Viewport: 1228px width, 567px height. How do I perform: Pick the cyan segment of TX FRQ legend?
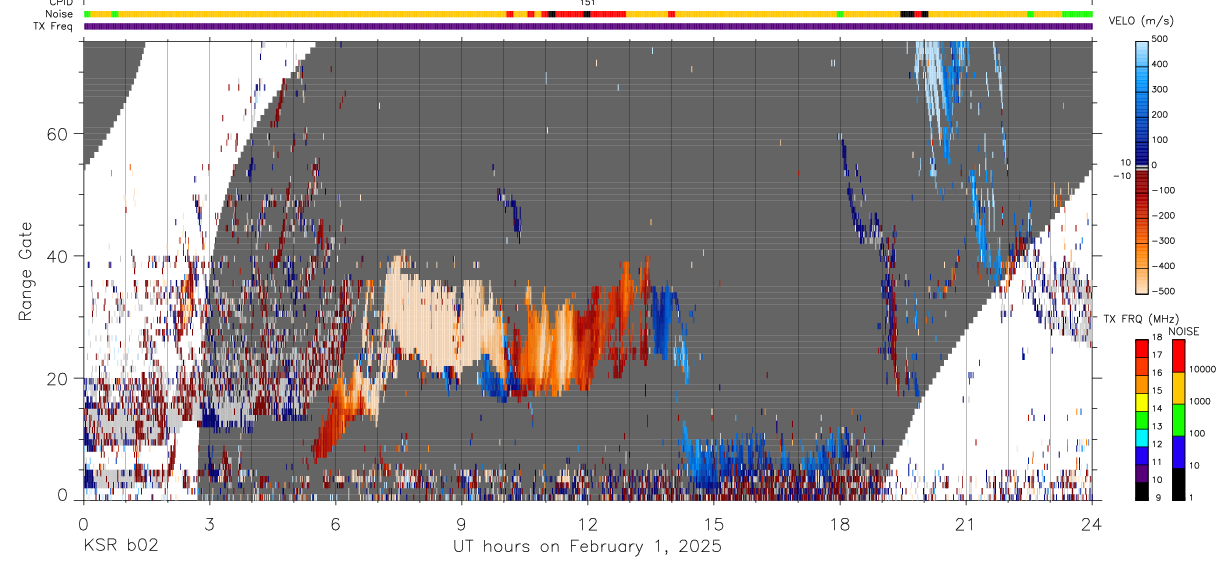1142,436
